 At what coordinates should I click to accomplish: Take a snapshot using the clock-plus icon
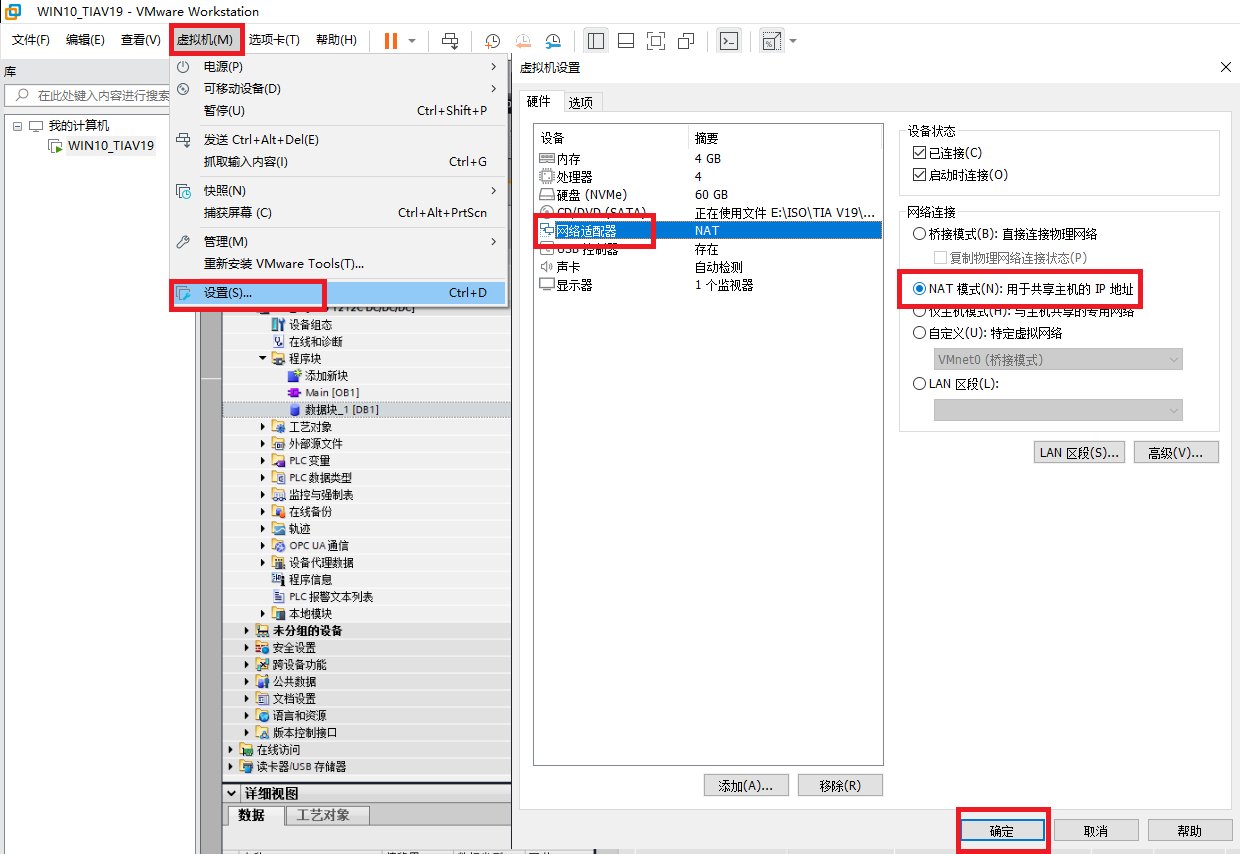493,41
